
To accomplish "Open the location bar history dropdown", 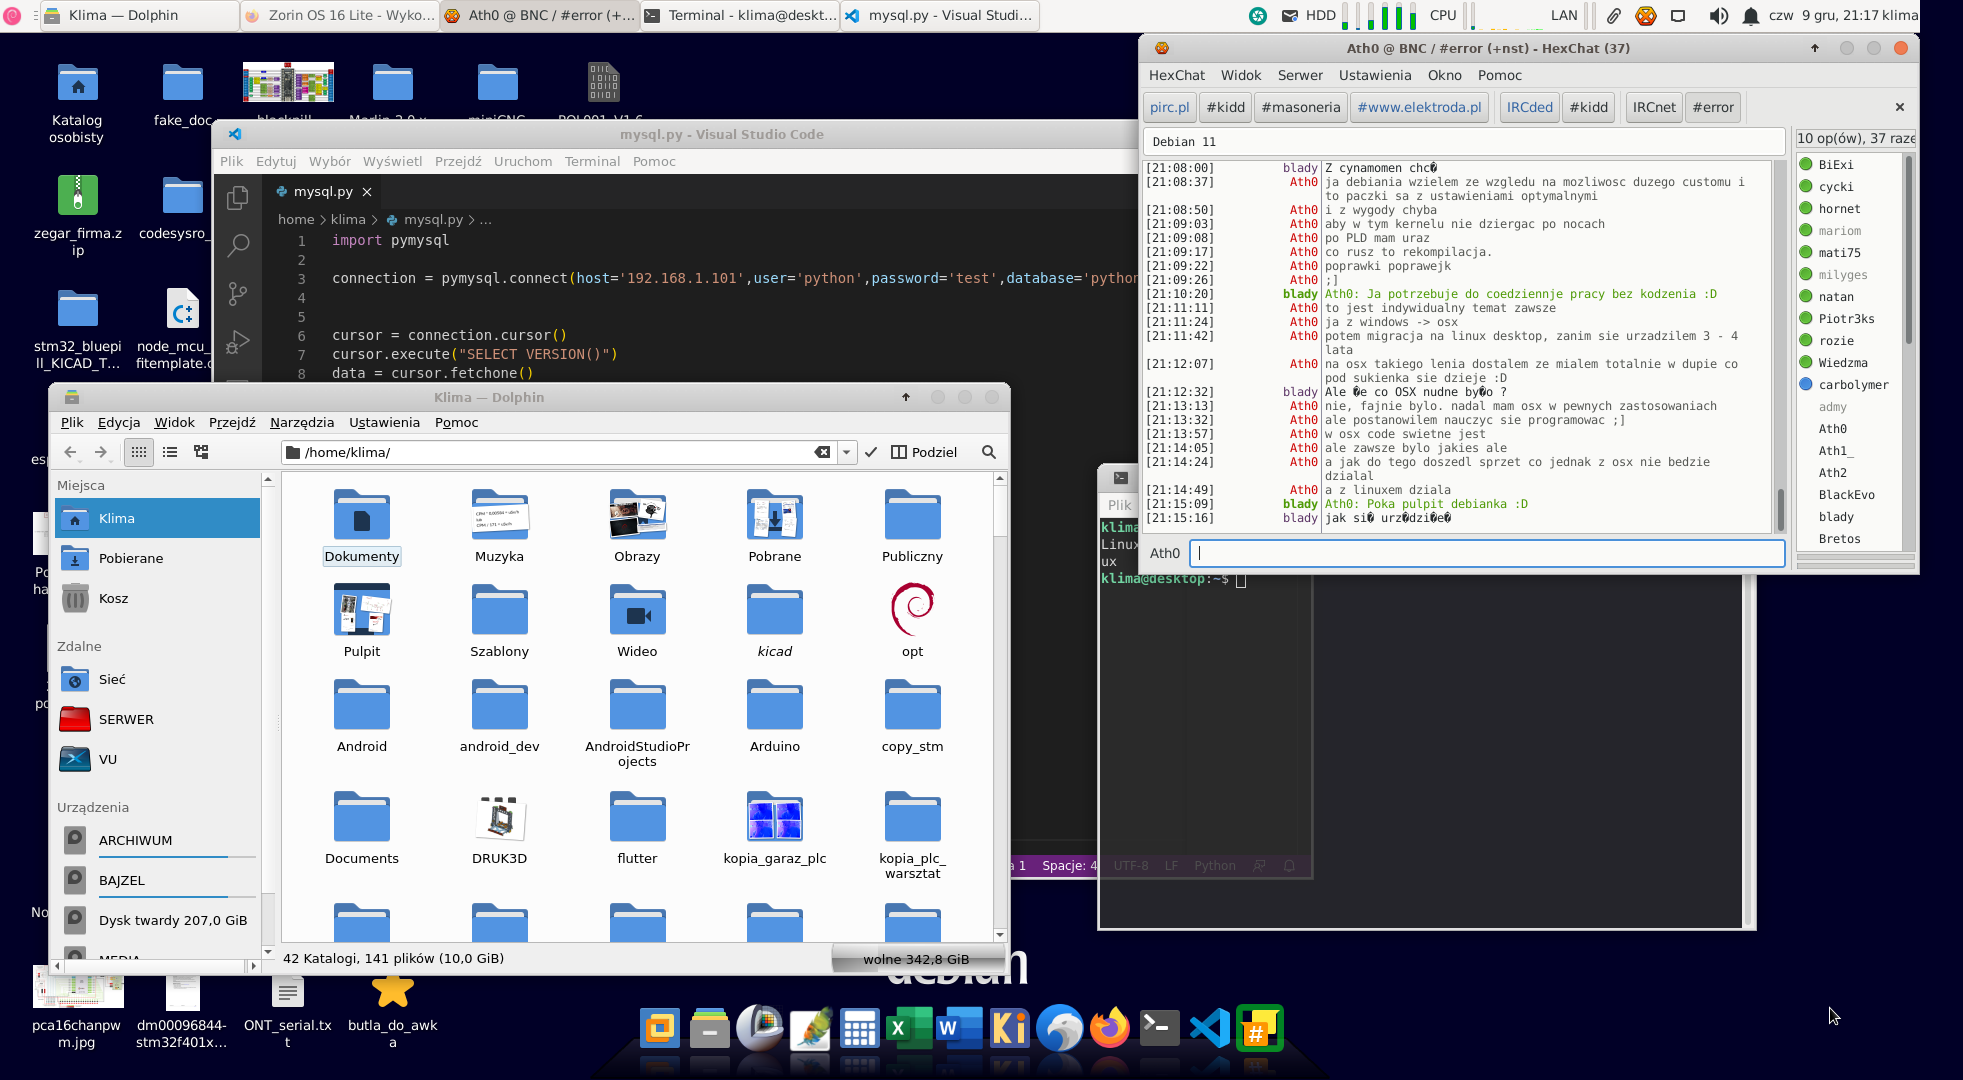I will pyautogui.click(x=847, y=452).
